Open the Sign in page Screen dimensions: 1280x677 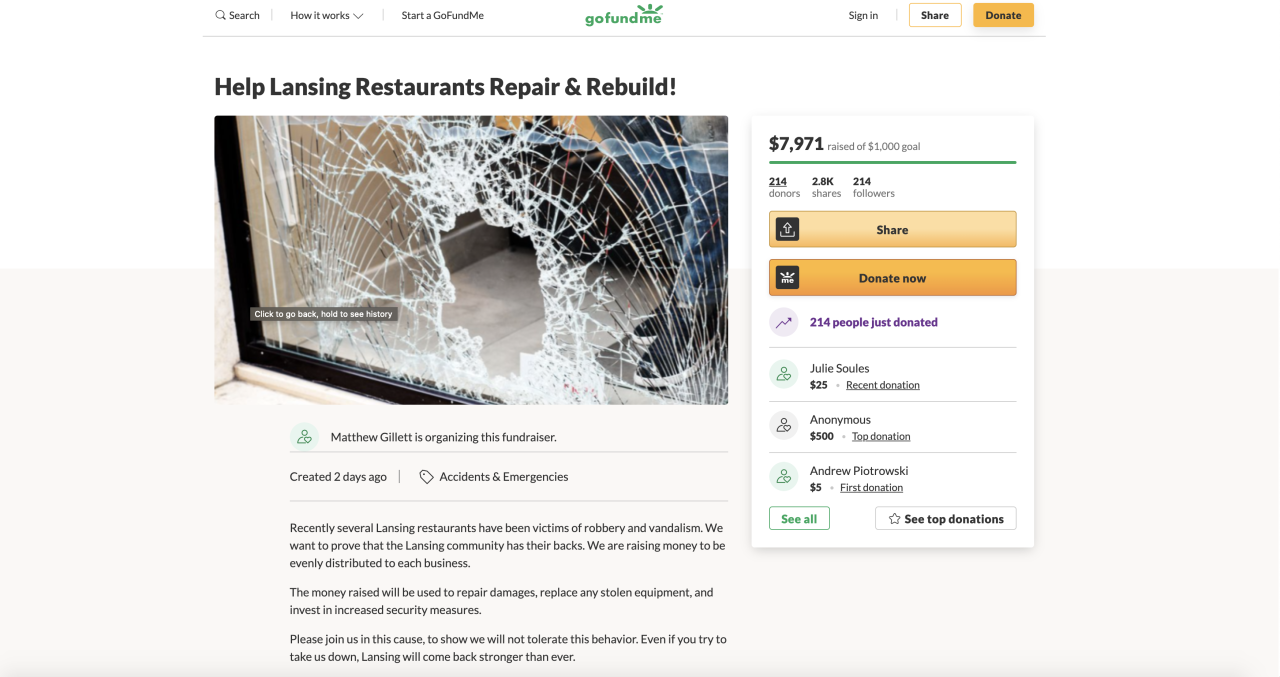[863, 15]
